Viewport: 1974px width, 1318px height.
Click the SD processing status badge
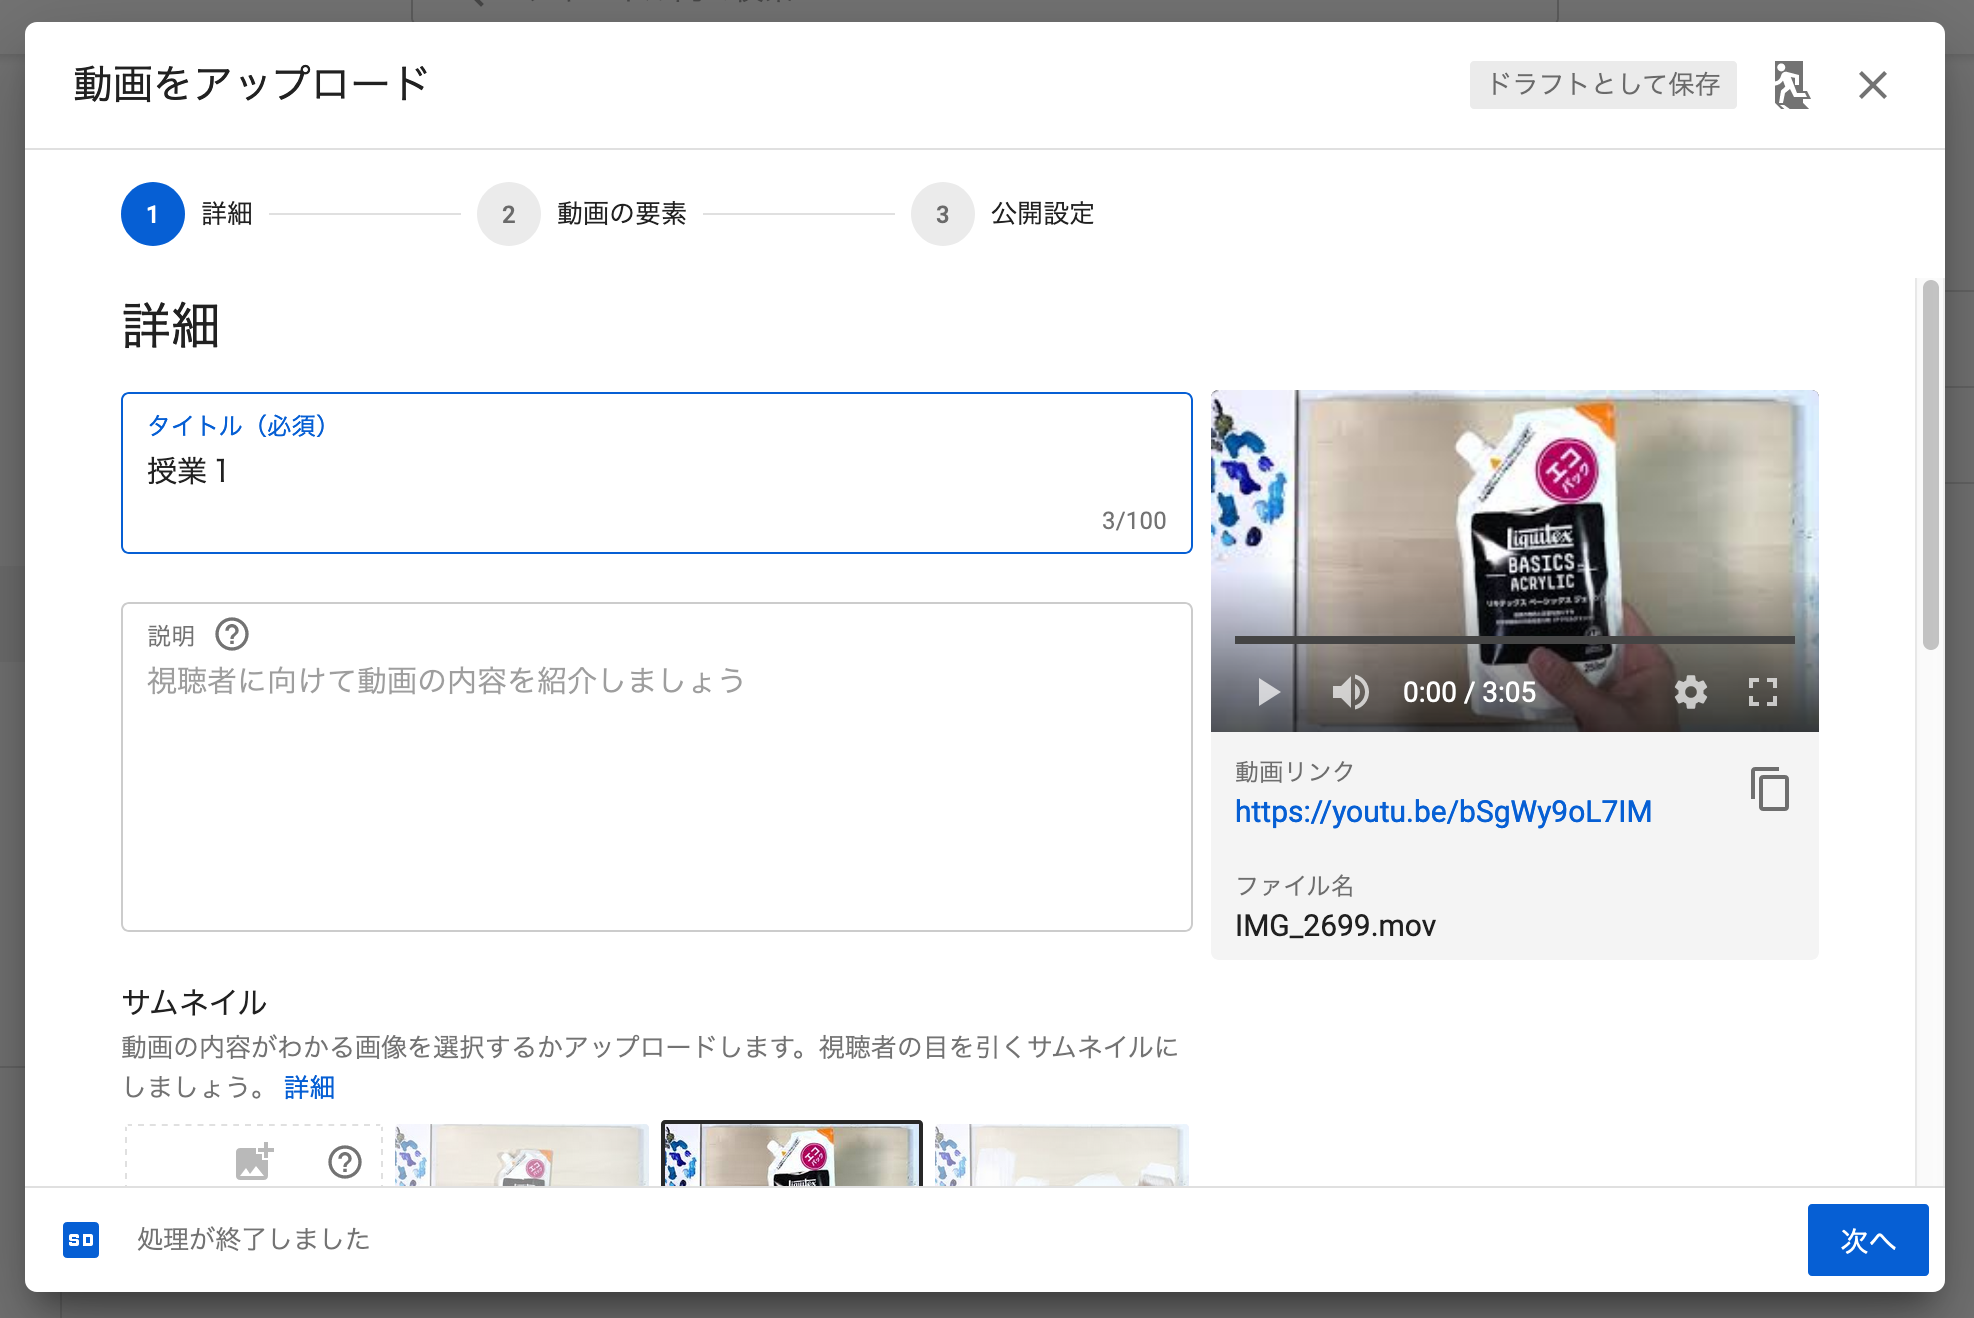click(81, 1240)
